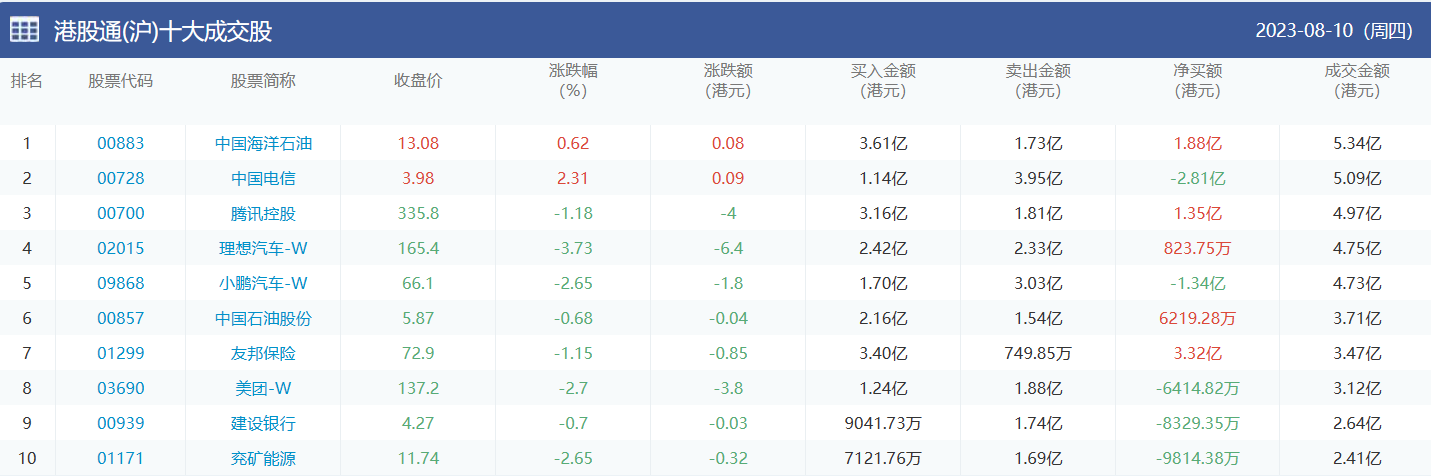Click the 成交金额 column header
This screenshot has width=1431, height=476.
pos(1357,81)
